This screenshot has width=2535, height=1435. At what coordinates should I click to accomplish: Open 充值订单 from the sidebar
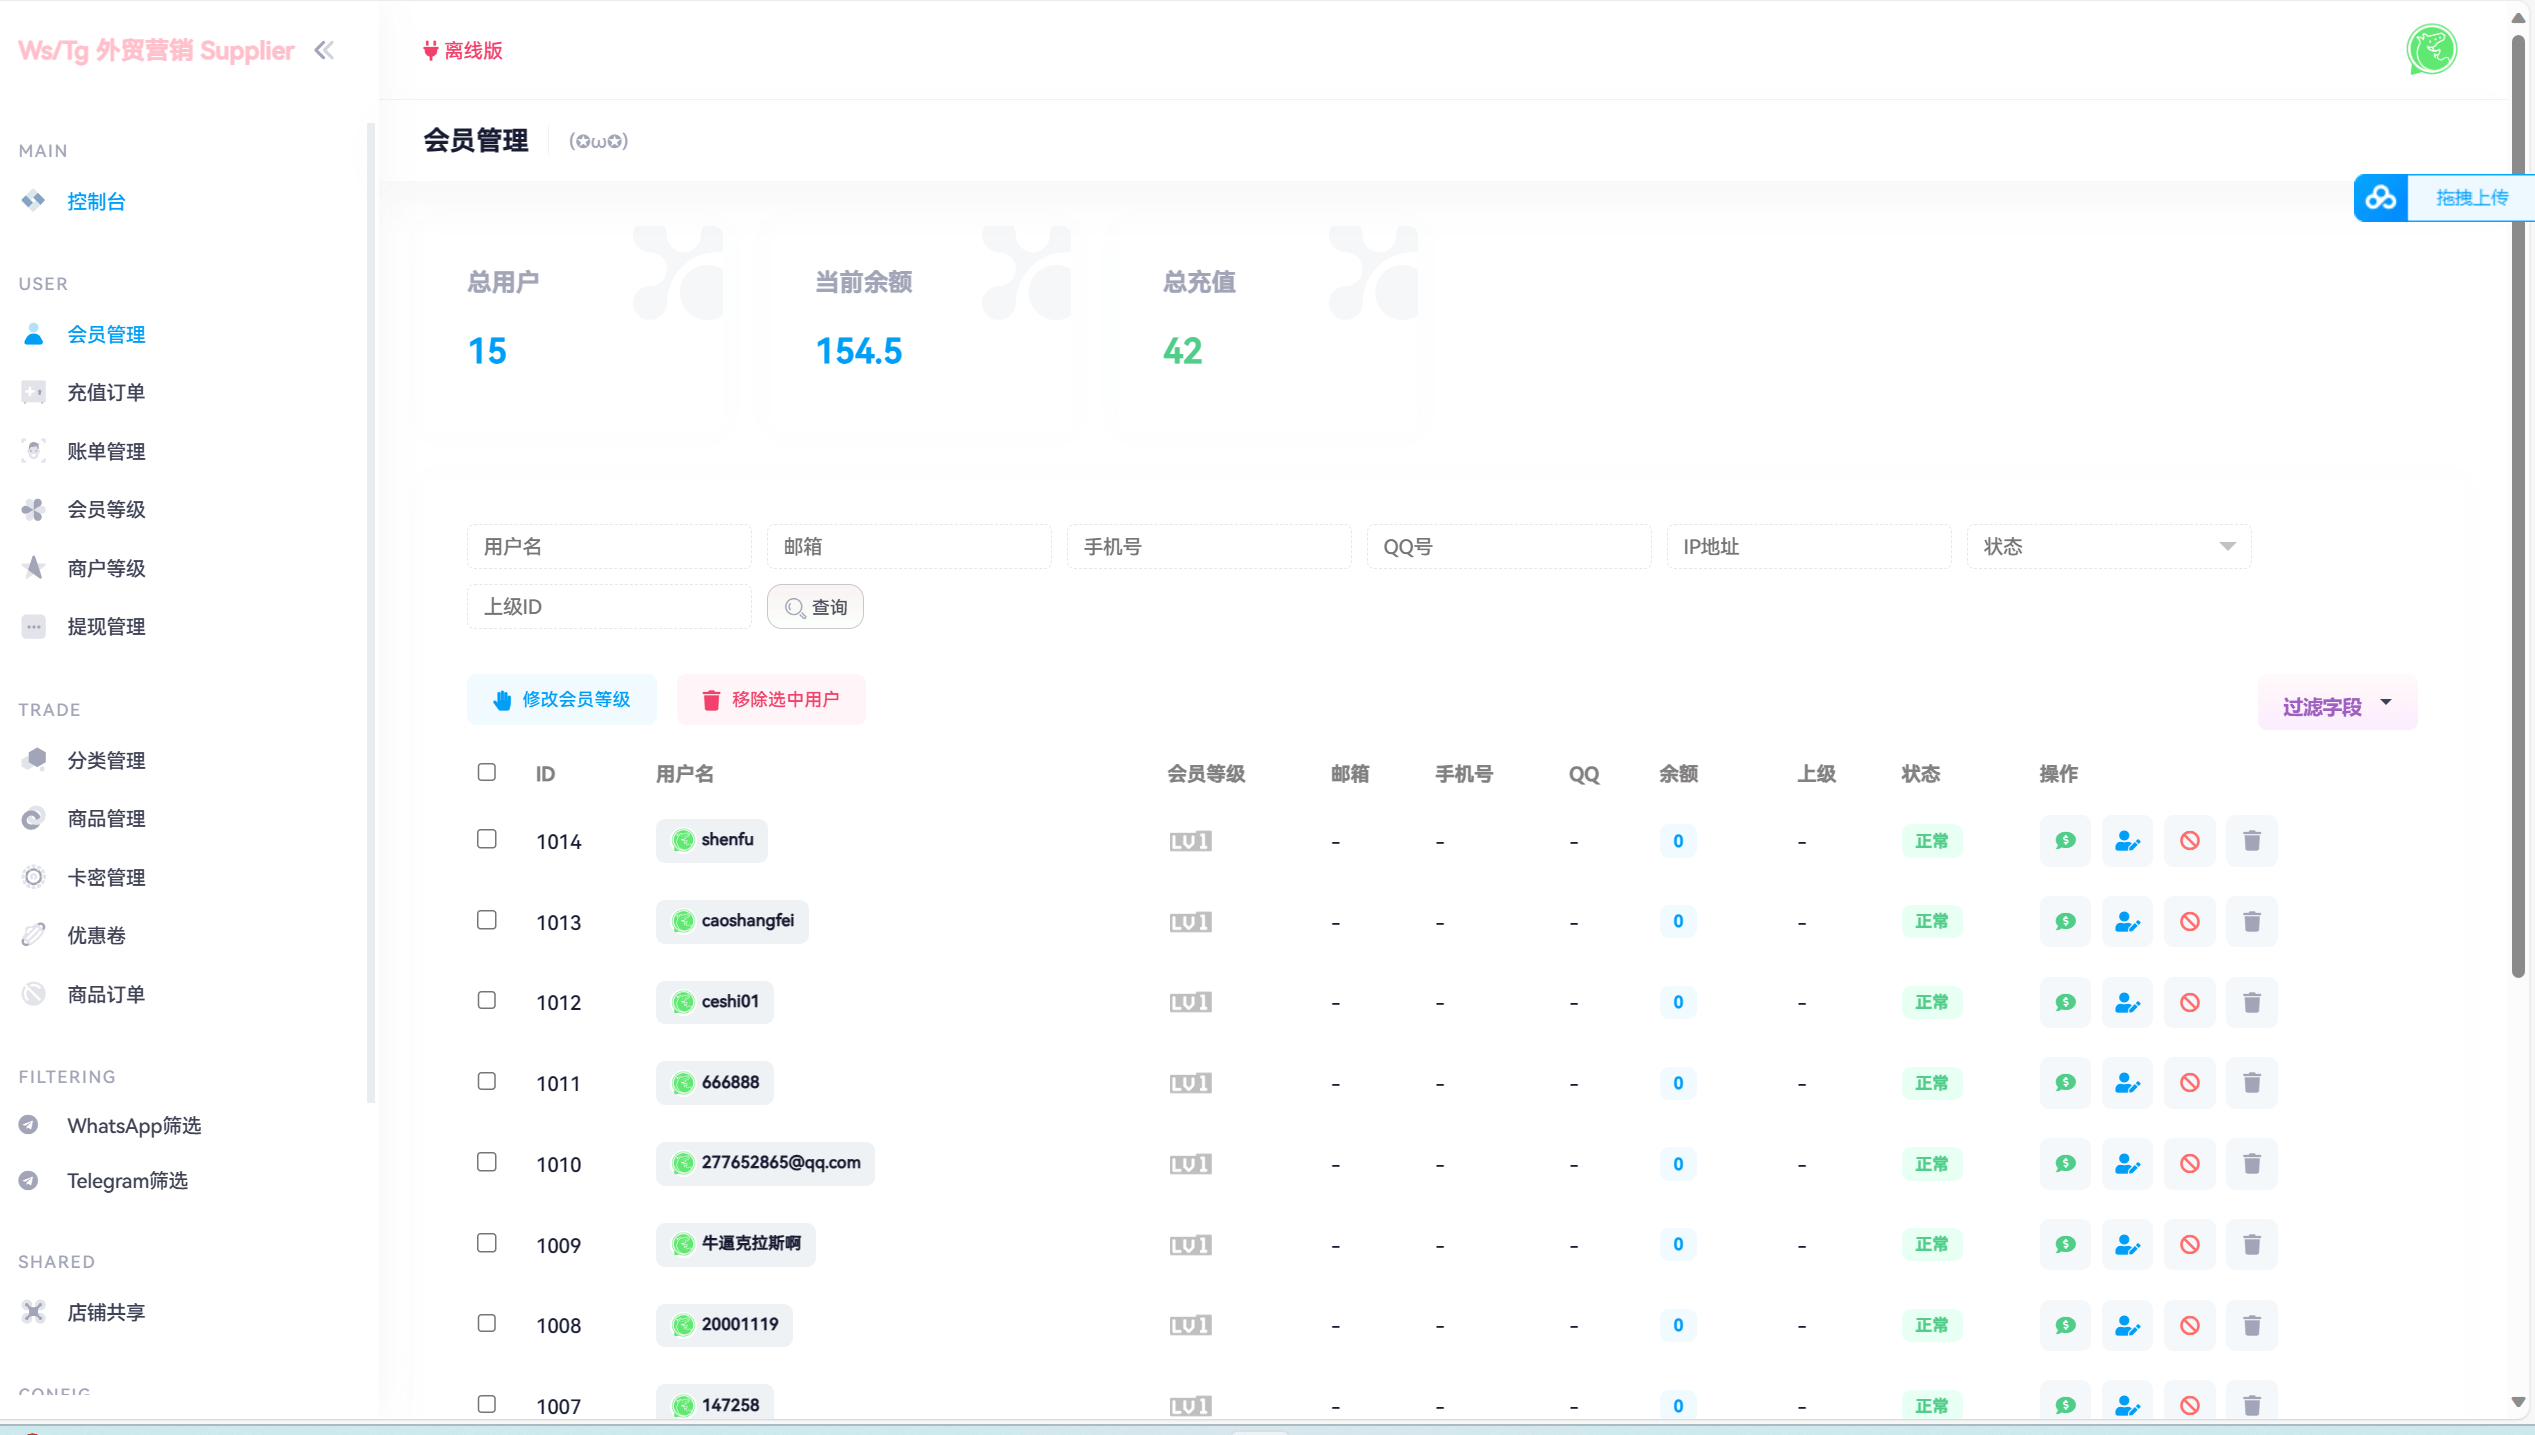pos(106,392)
